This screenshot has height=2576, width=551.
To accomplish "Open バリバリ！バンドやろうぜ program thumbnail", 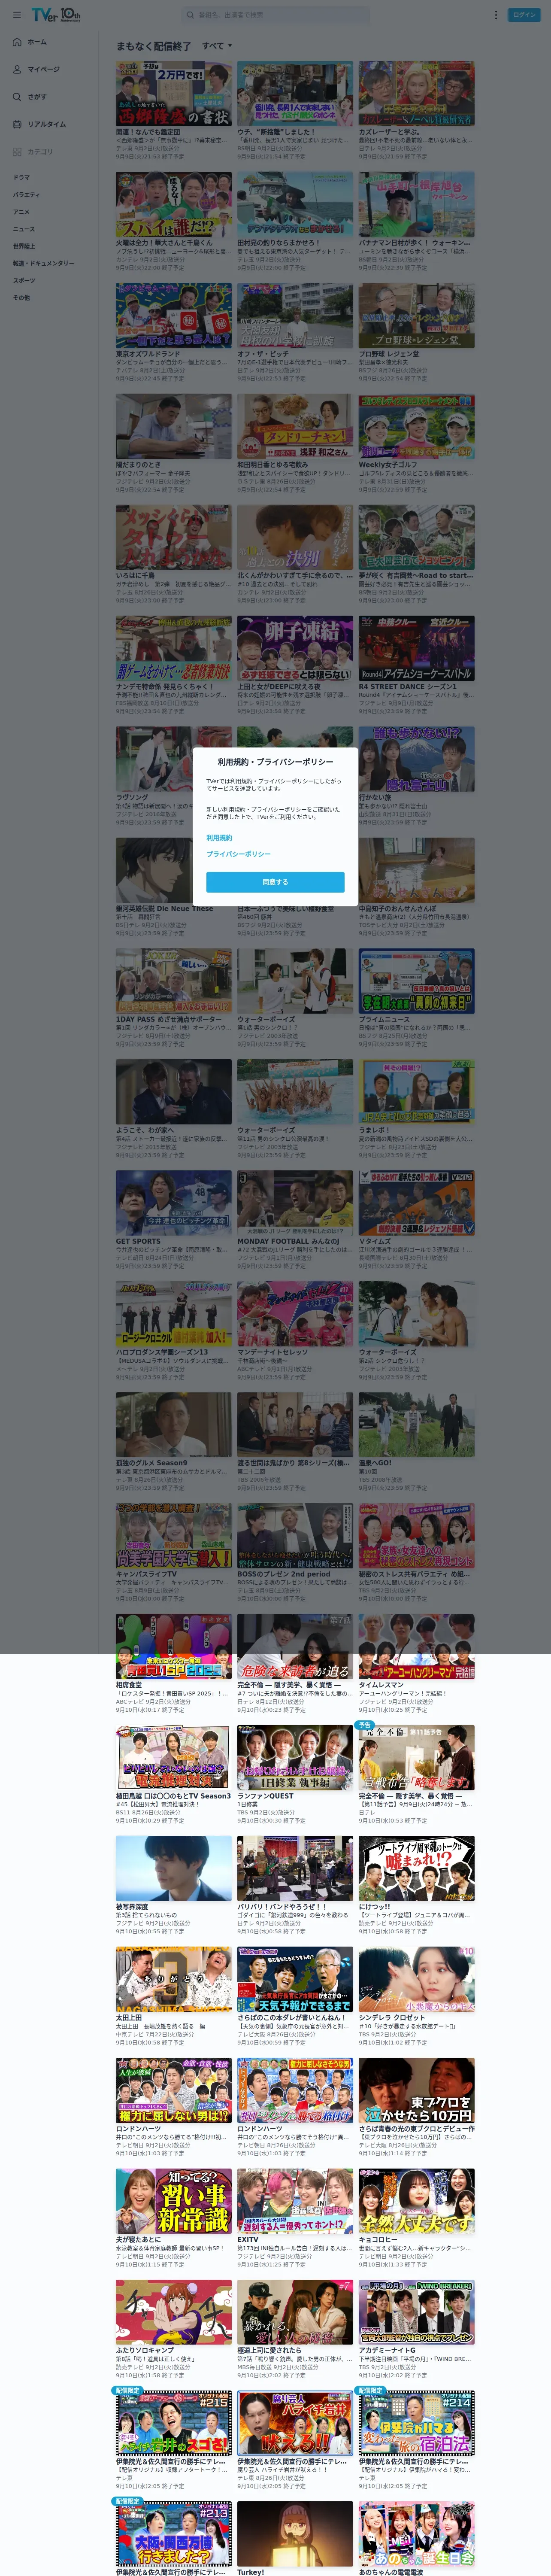I will 295,1869.
